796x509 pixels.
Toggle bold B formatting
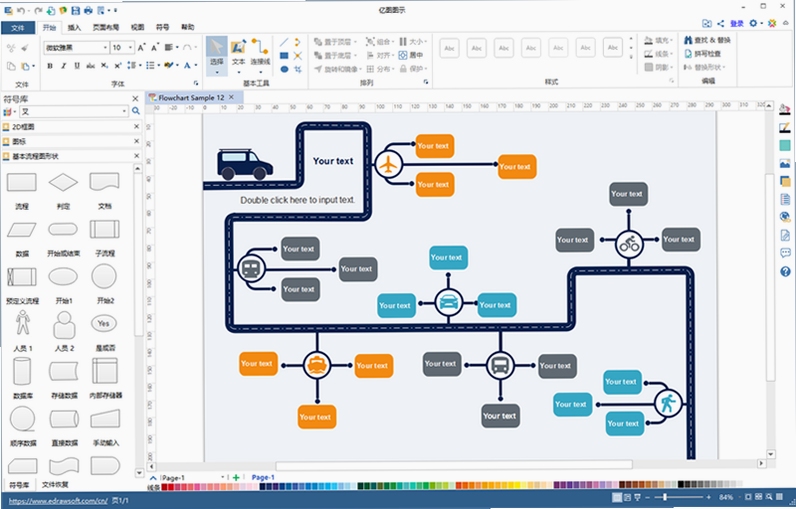tap(50, 65)
